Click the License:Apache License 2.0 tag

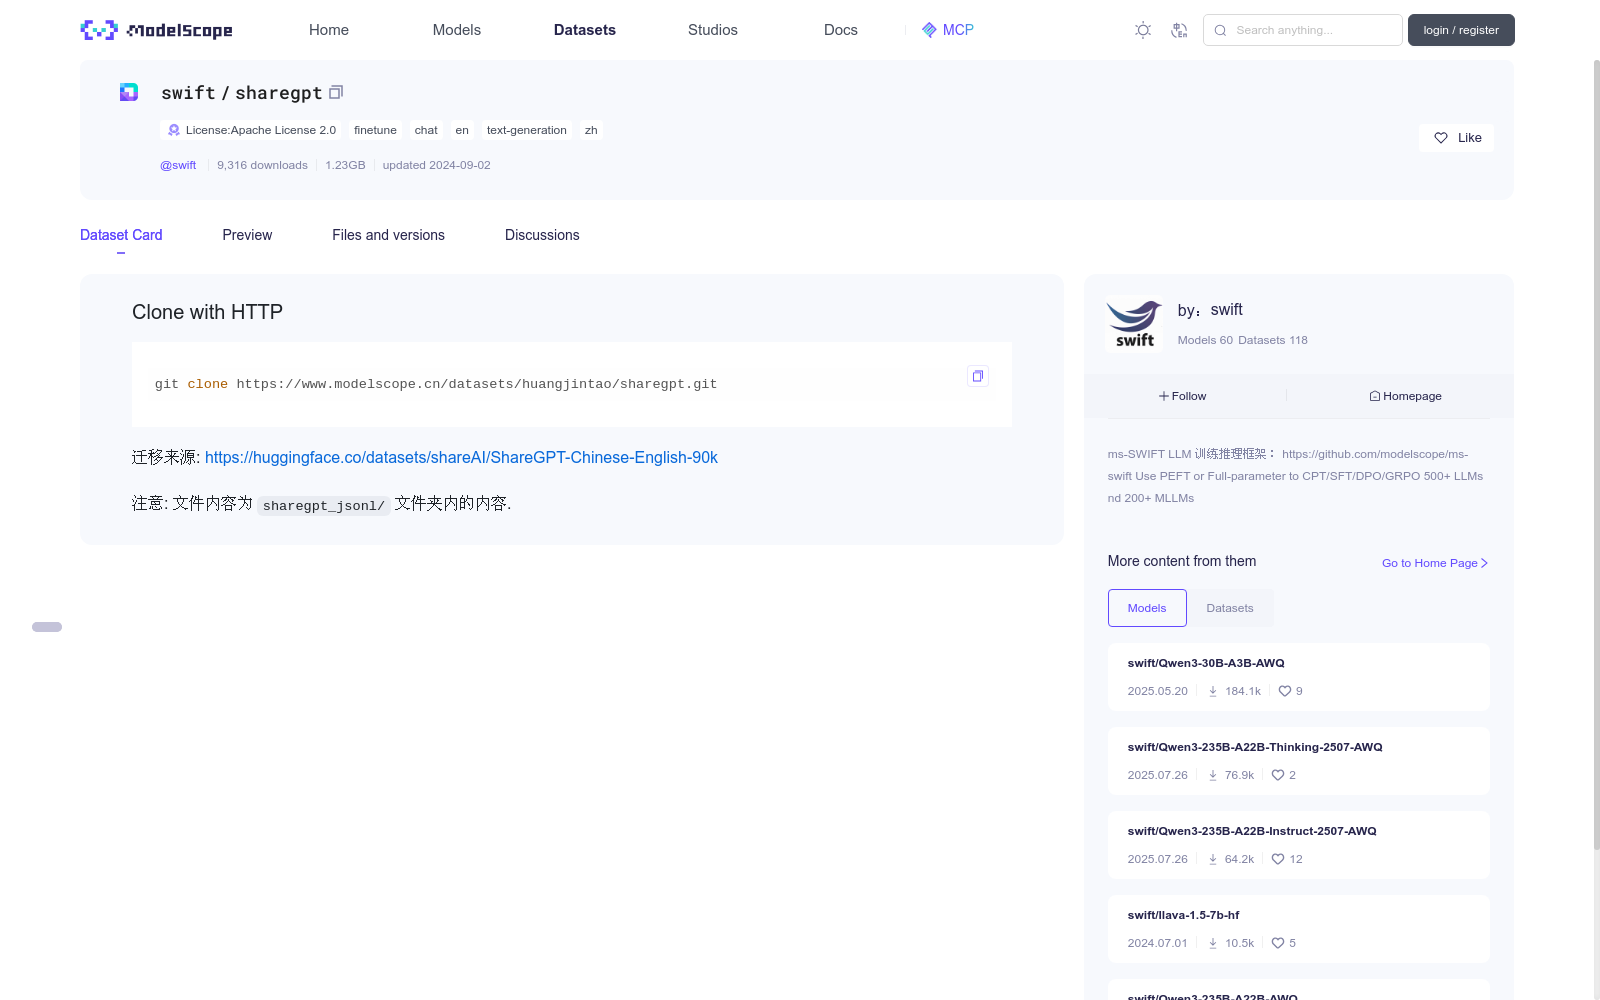252,130
